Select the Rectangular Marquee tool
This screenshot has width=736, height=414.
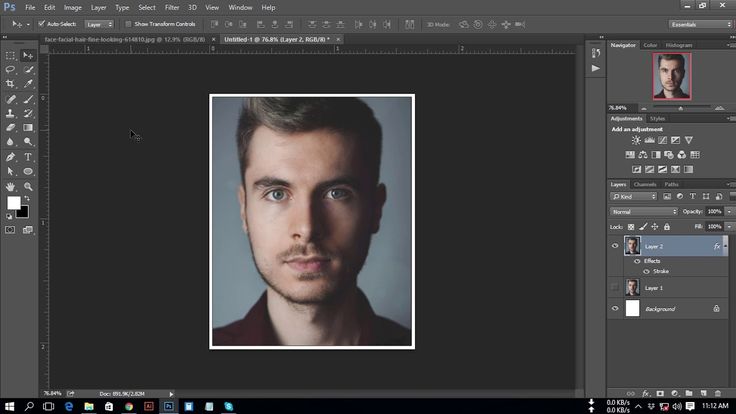coord(11,55)
